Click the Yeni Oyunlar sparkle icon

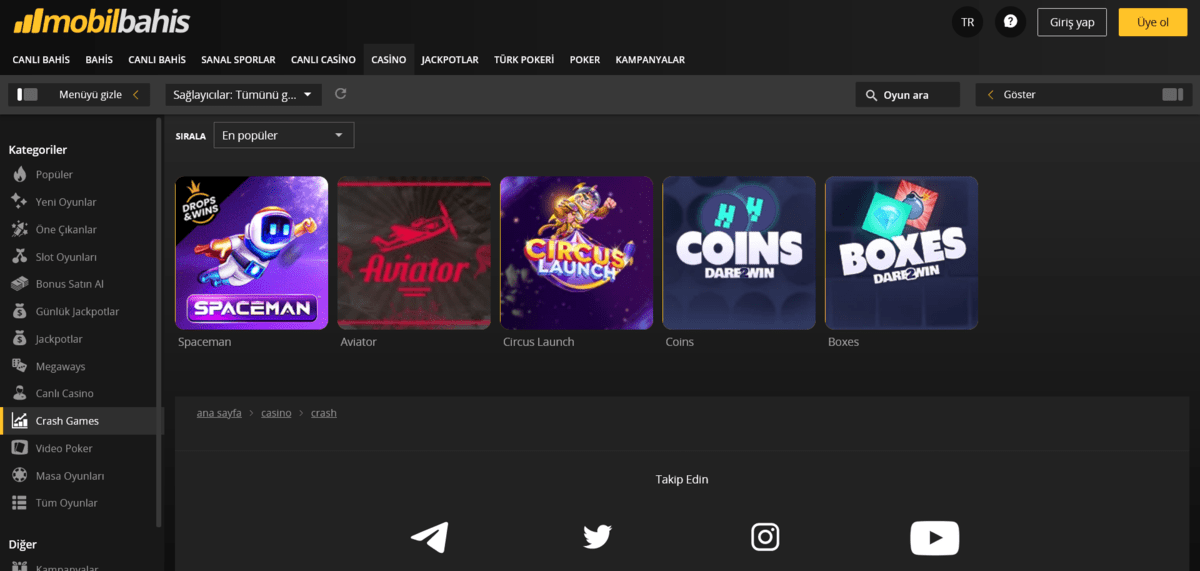click(x=19, y=201)
